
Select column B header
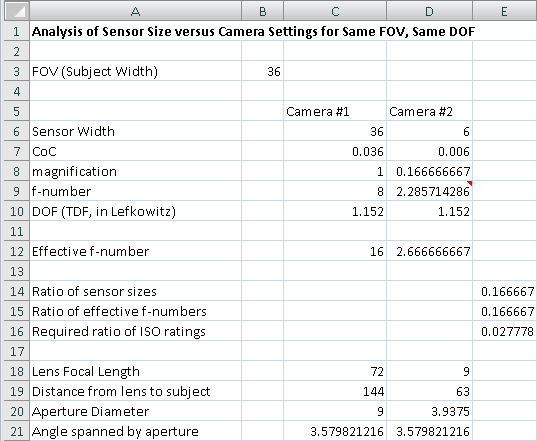coord(263,11)
